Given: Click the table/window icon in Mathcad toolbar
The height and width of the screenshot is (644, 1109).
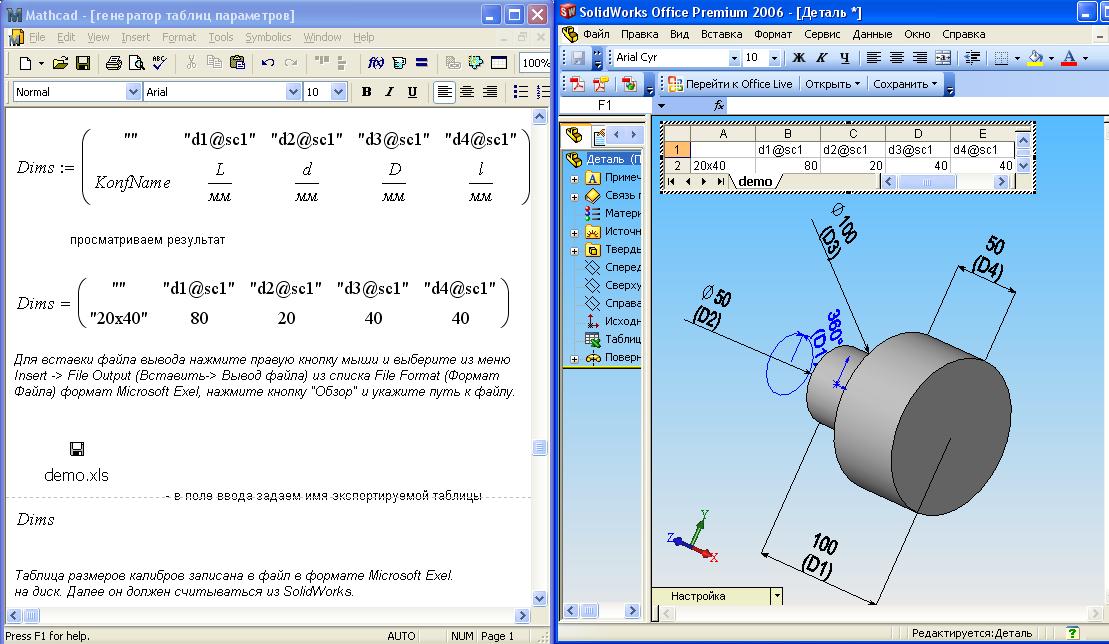Looking at the screenshot, I should [x=499, y=63].
